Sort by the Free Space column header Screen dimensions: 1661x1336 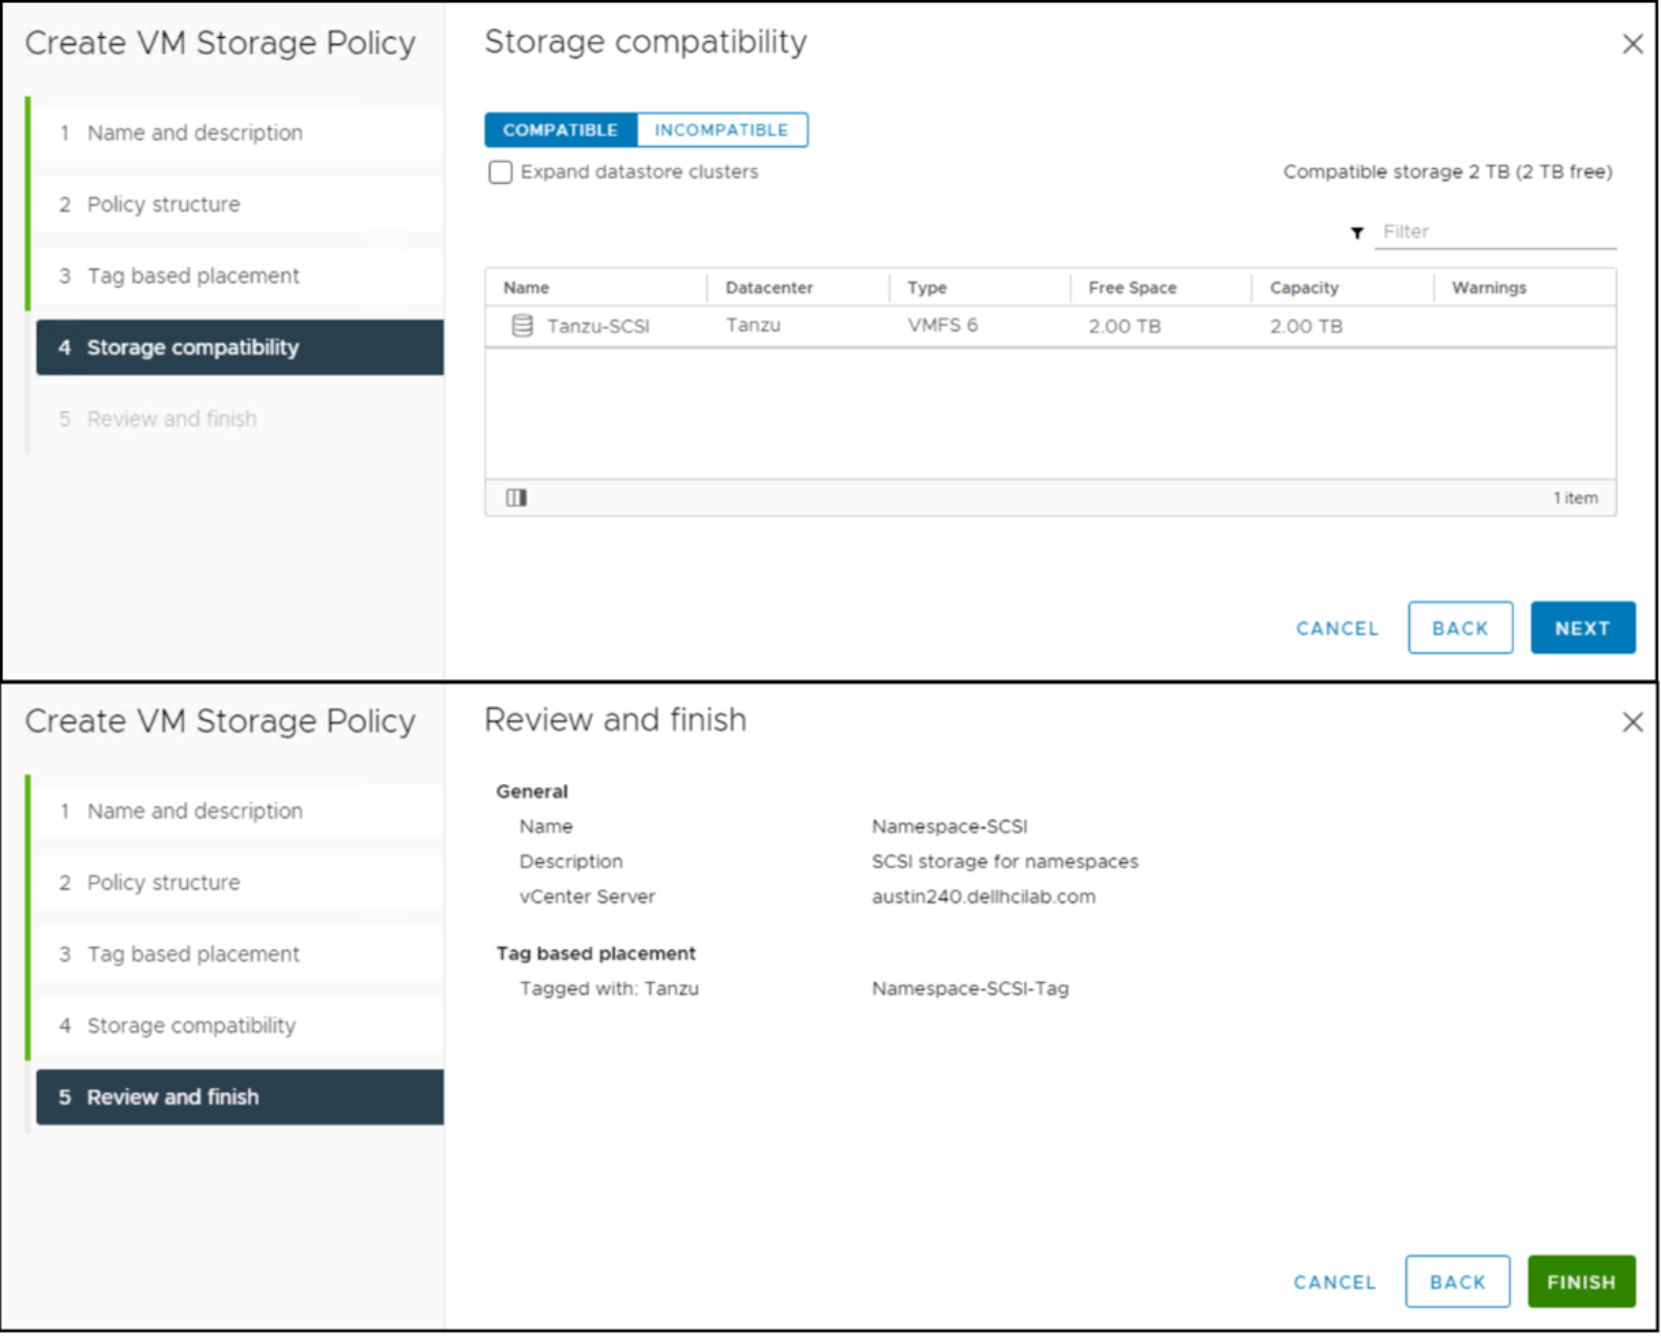[1132, 288]
